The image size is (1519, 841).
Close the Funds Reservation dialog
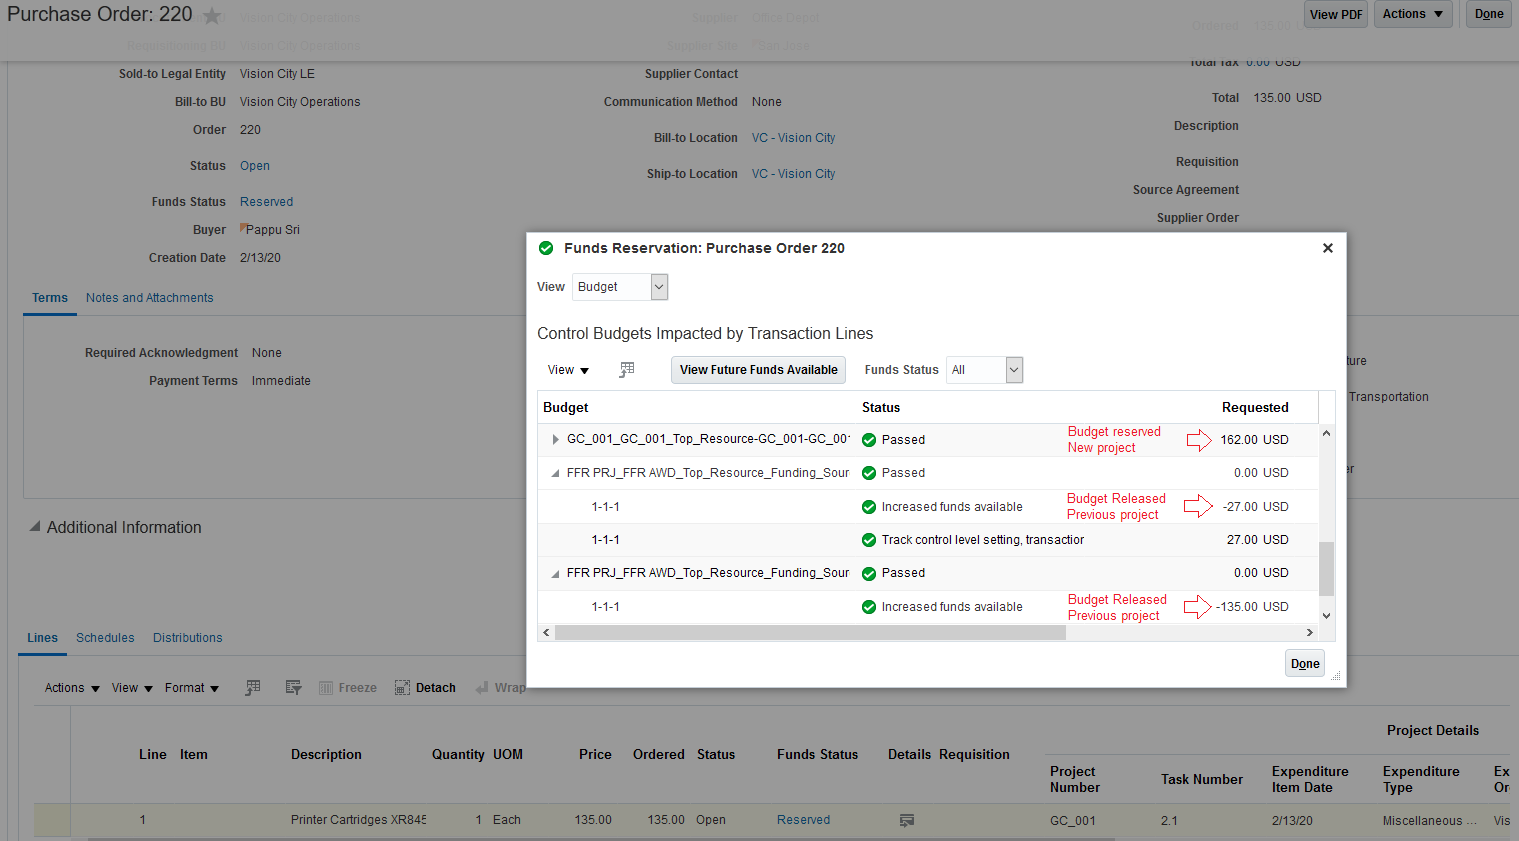click(x=1328, y=248)
